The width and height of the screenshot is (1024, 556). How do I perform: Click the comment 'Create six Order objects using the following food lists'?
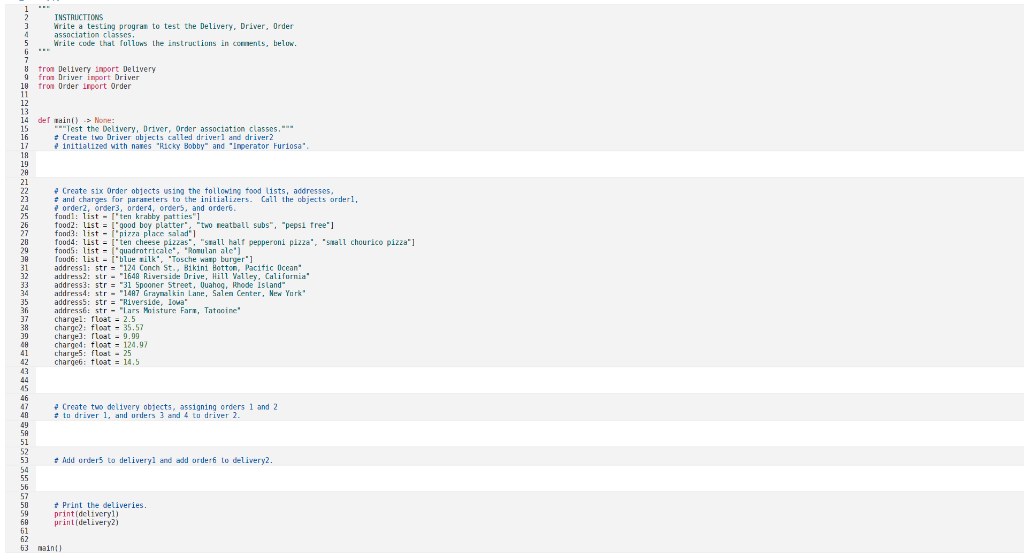(x=194, y=191)
